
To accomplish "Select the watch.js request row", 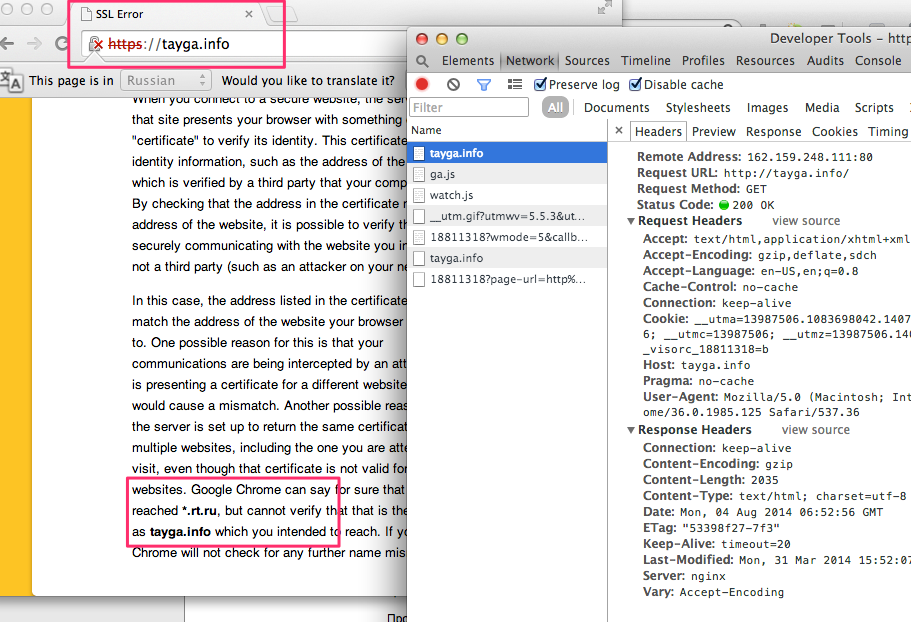I will [508, 195].
